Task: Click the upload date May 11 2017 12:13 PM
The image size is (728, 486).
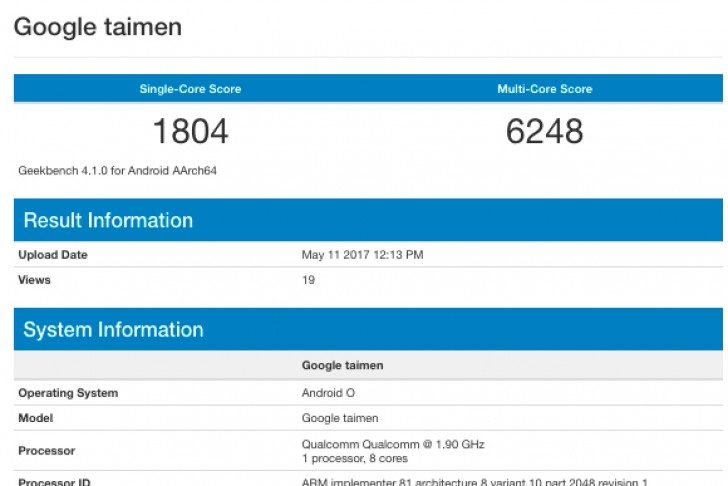Action: pyautogui.click(x=362, y=255)
